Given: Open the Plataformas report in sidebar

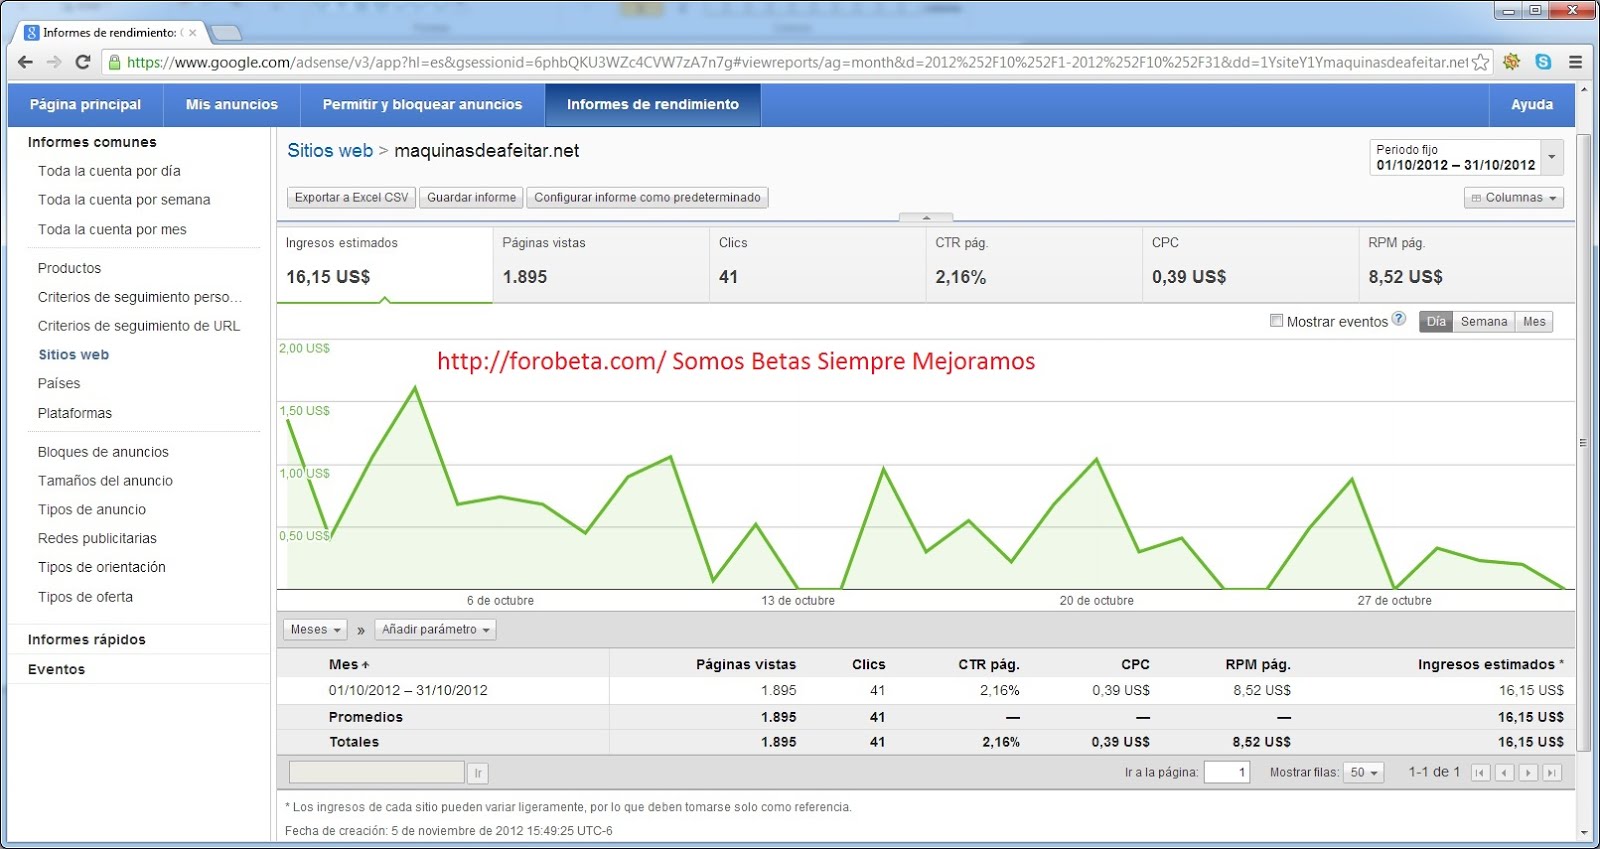Looking at the screenshot, I should click(75, 413).
